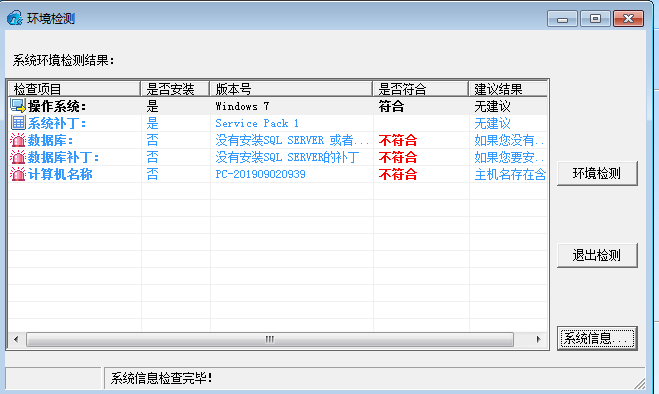Image resolution: width=659 pixels, height=394 pixels.
Task: Click the horizontal scrollbar left arrow
Action: click(16, 339)
